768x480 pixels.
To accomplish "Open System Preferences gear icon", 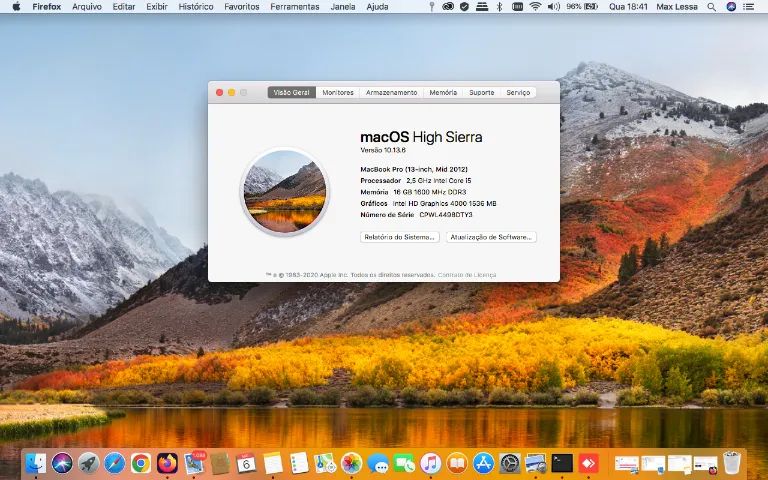I will [510, 463].
